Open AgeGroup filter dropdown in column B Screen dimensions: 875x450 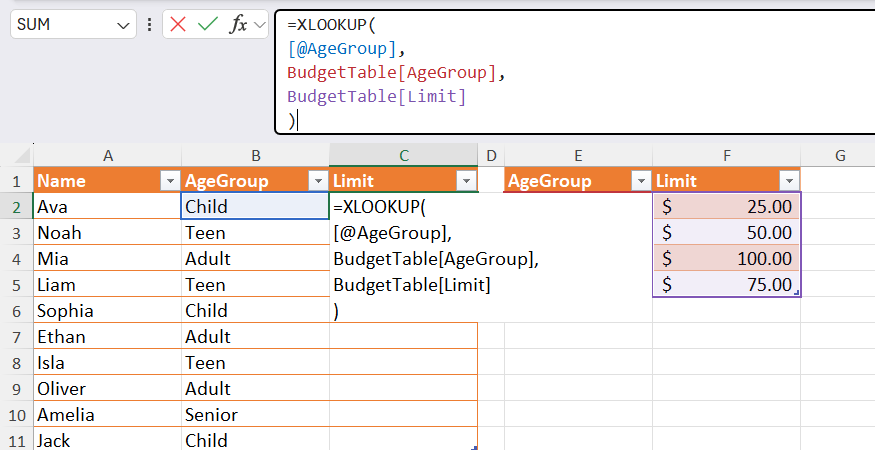[x=318, y=181]
